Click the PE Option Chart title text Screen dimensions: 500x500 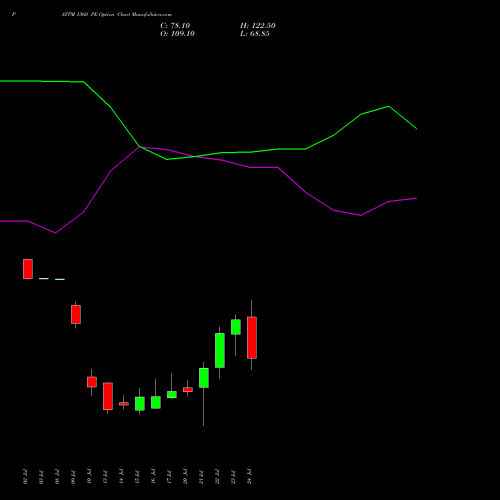[x=117, y=15]
